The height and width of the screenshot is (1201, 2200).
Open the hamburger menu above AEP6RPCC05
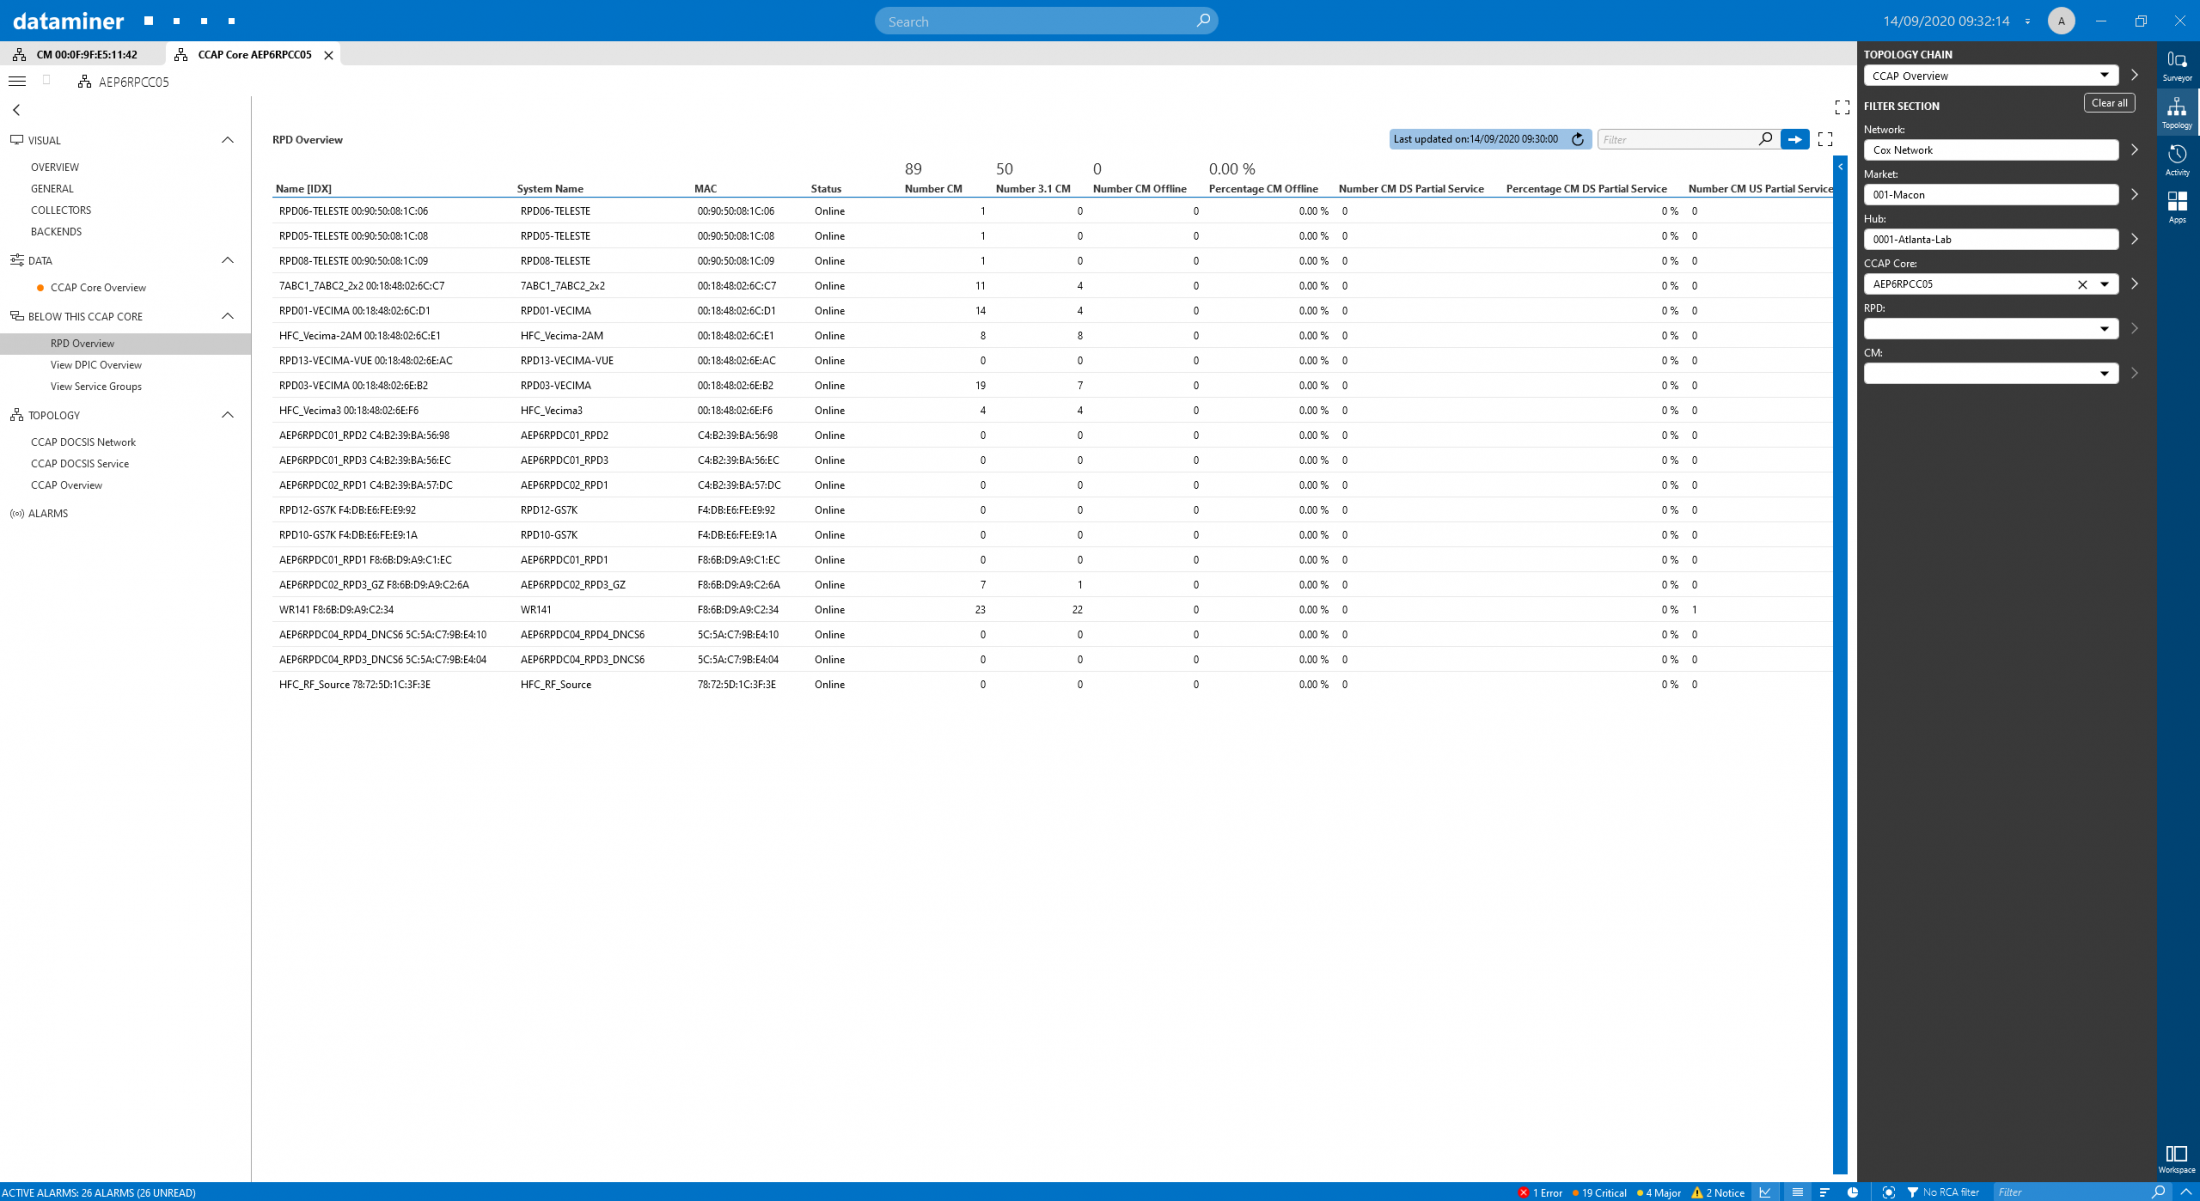[17, 80]
